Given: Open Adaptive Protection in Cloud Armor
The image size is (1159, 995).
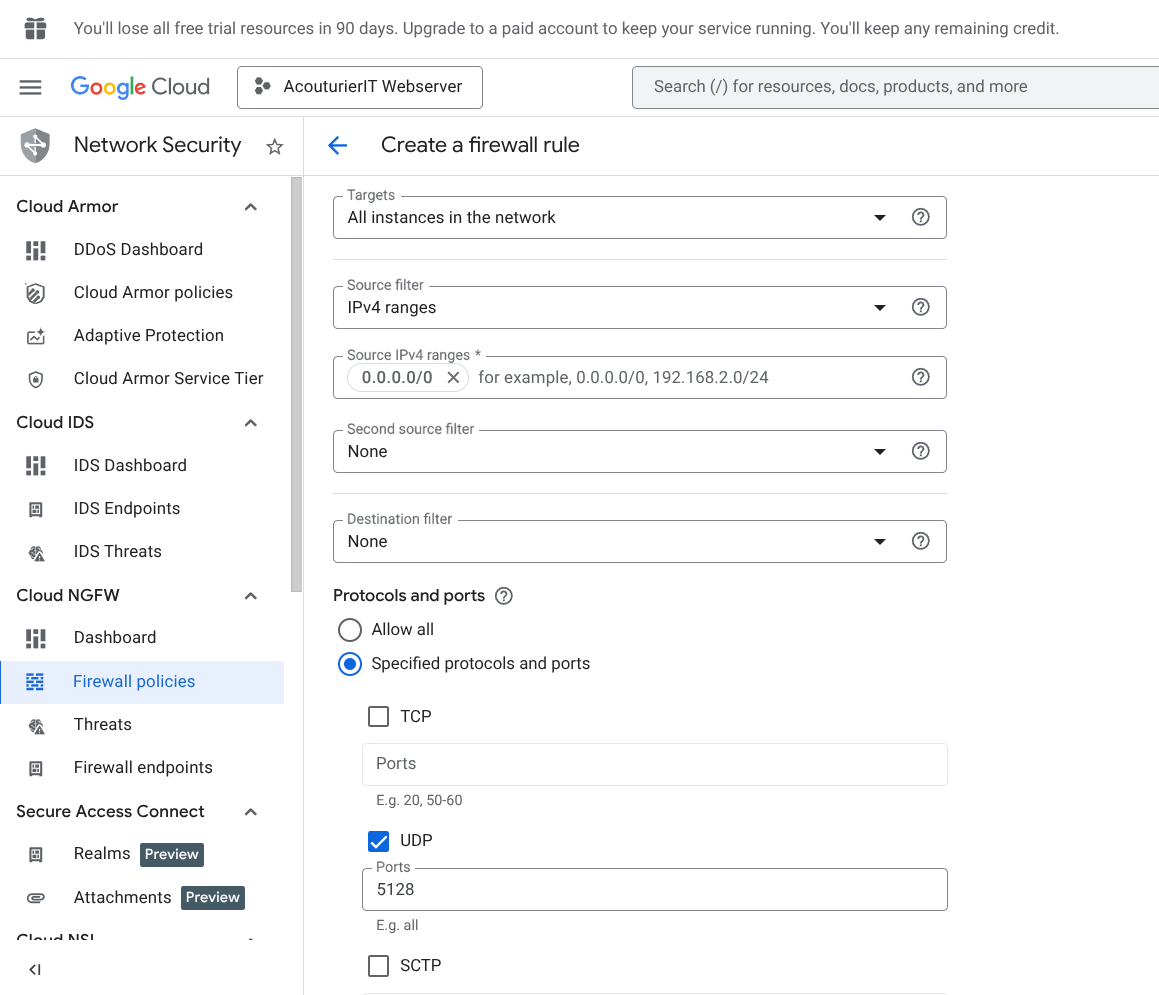Looking at the screenshot, I should click(x=148, y=335).
